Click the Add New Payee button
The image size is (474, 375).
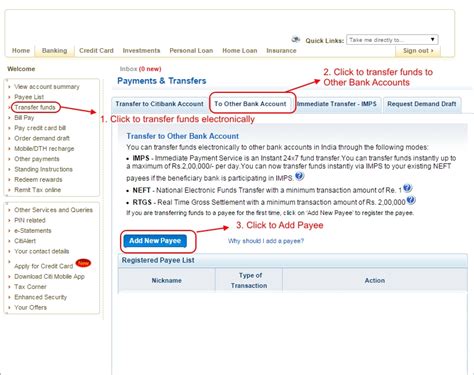pos(155,241)
